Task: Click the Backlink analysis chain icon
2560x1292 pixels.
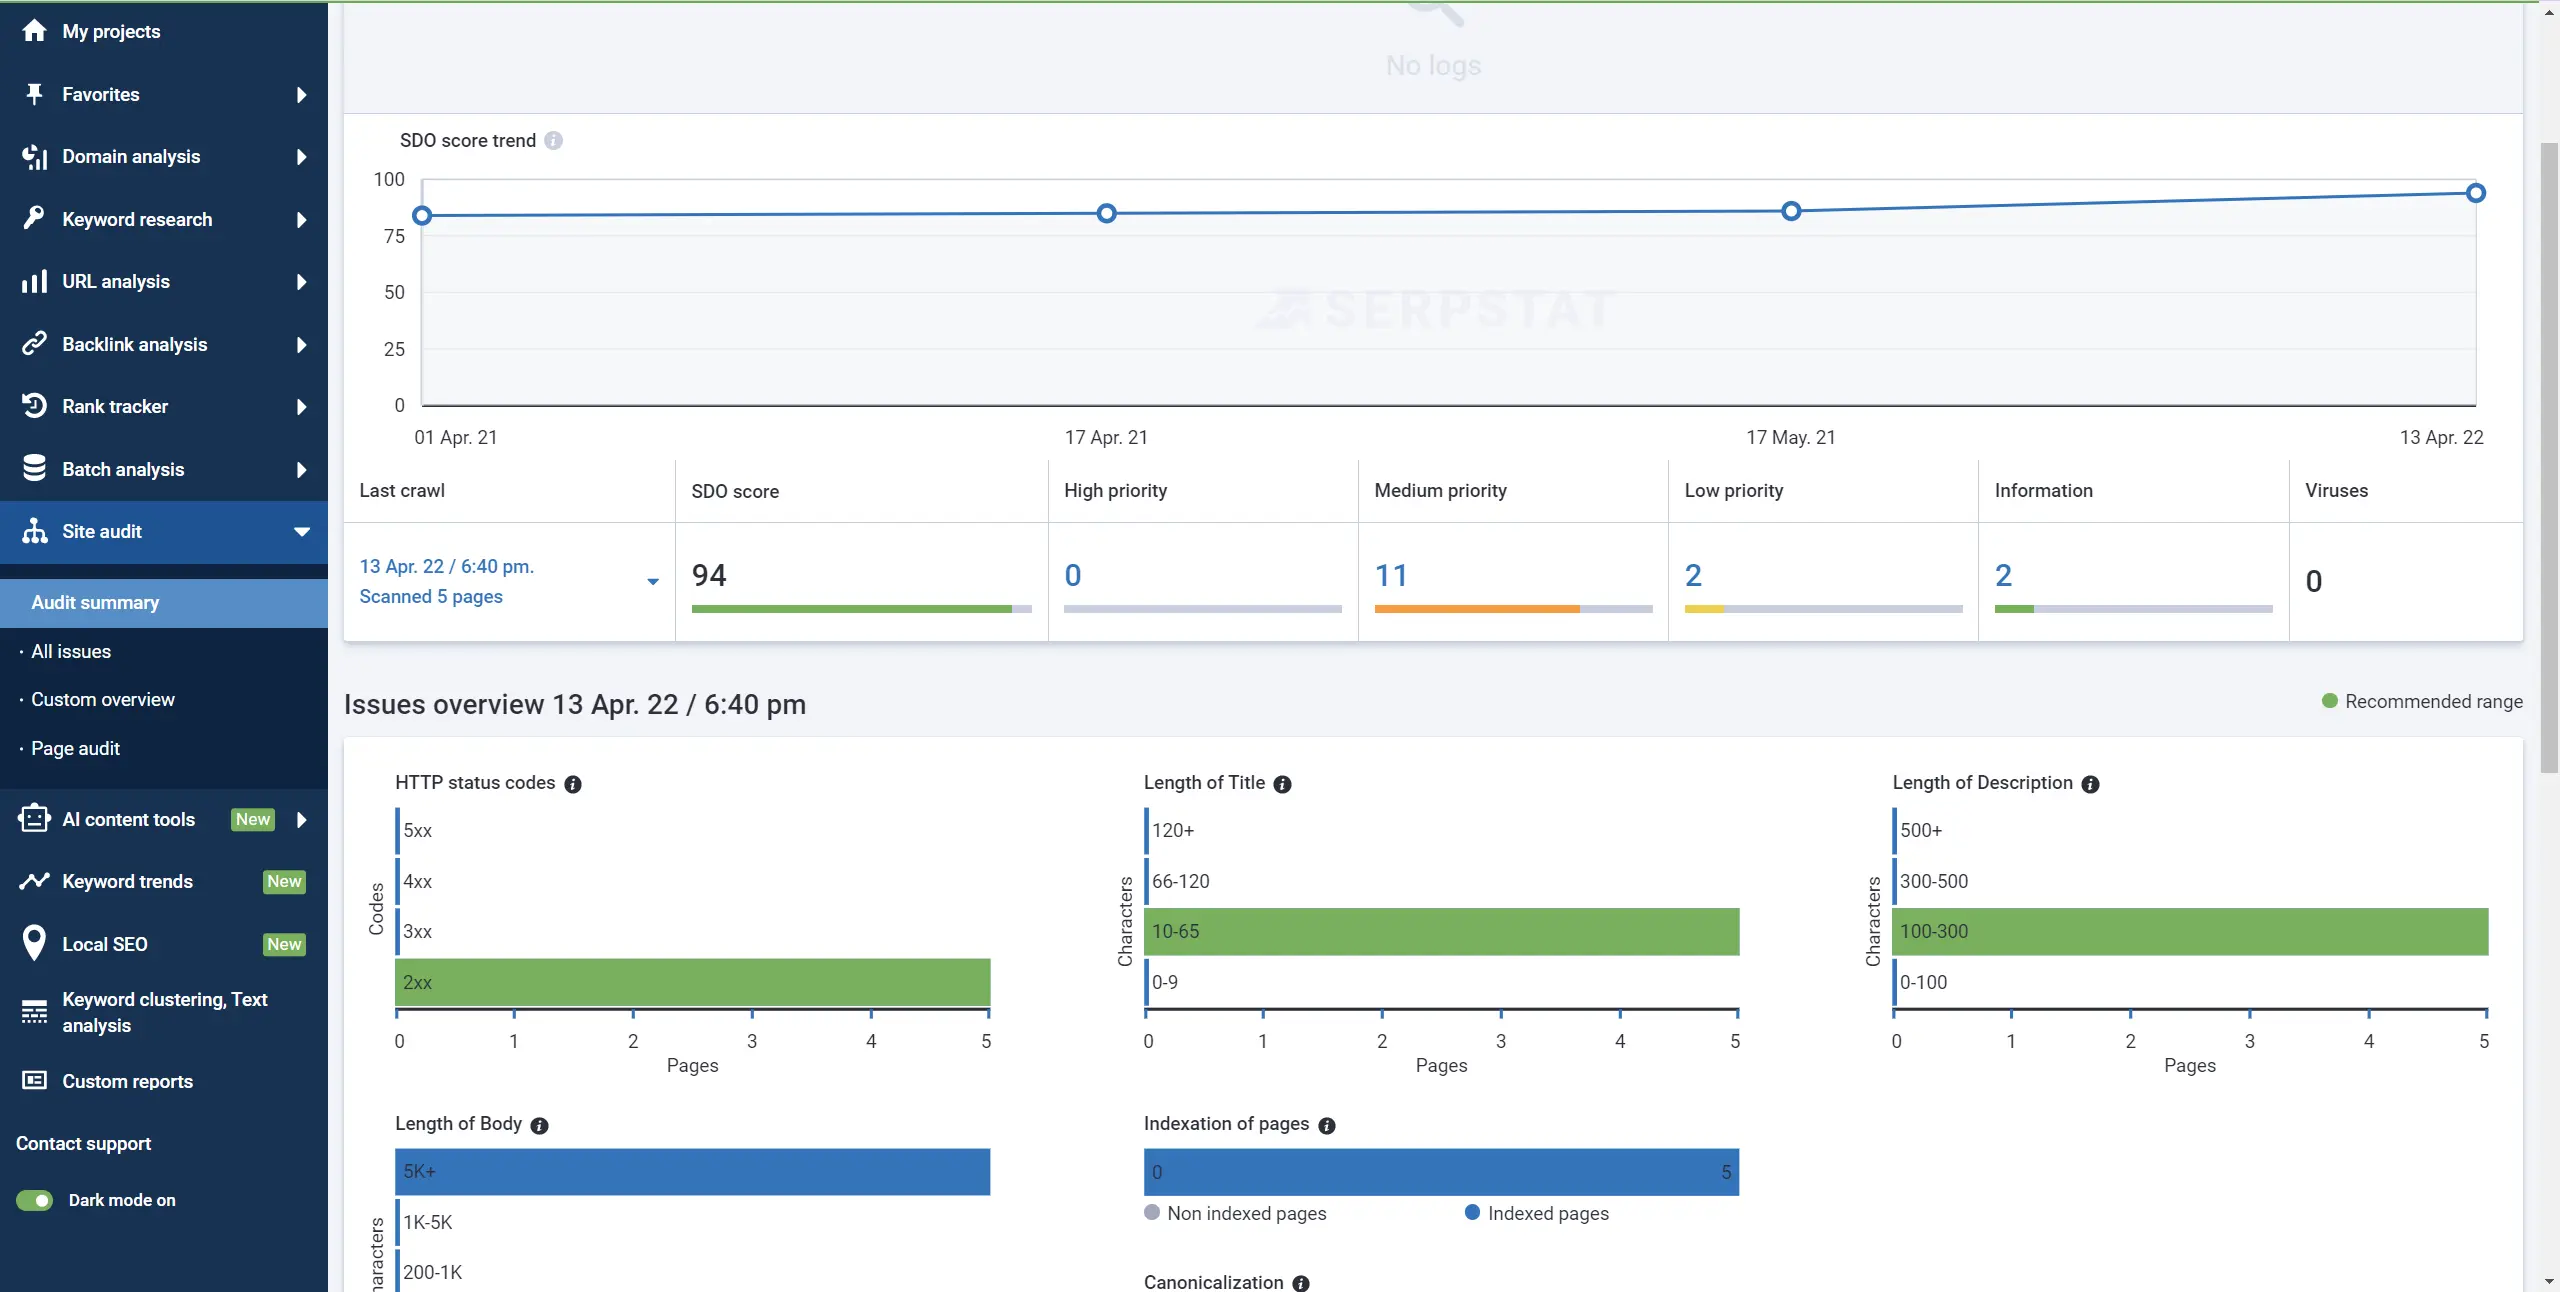Action: coord(34,344)
